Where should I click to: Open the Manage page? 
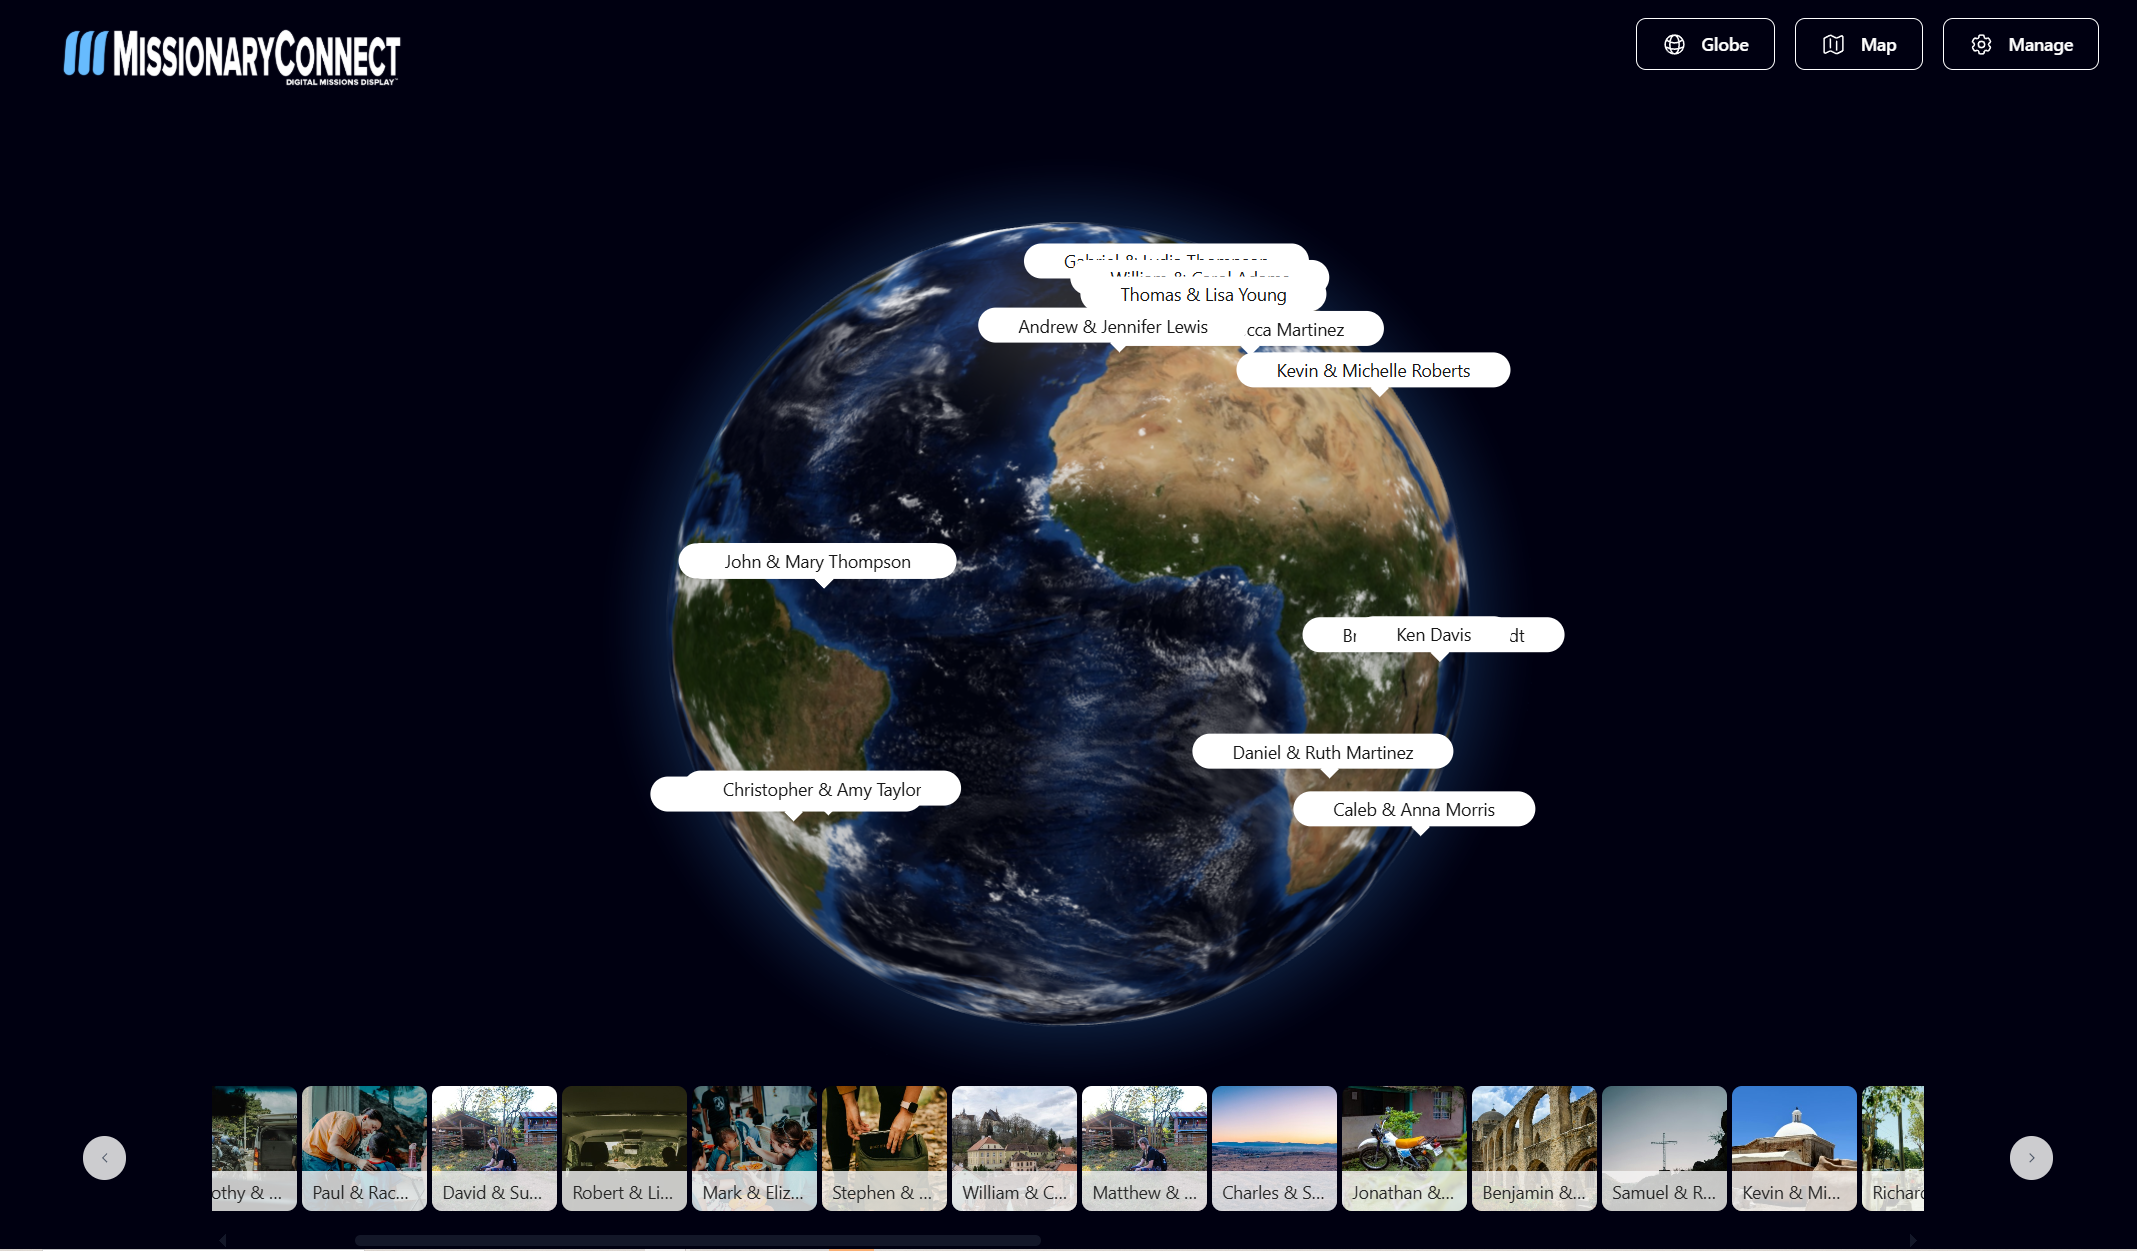tap(2019, 44)
